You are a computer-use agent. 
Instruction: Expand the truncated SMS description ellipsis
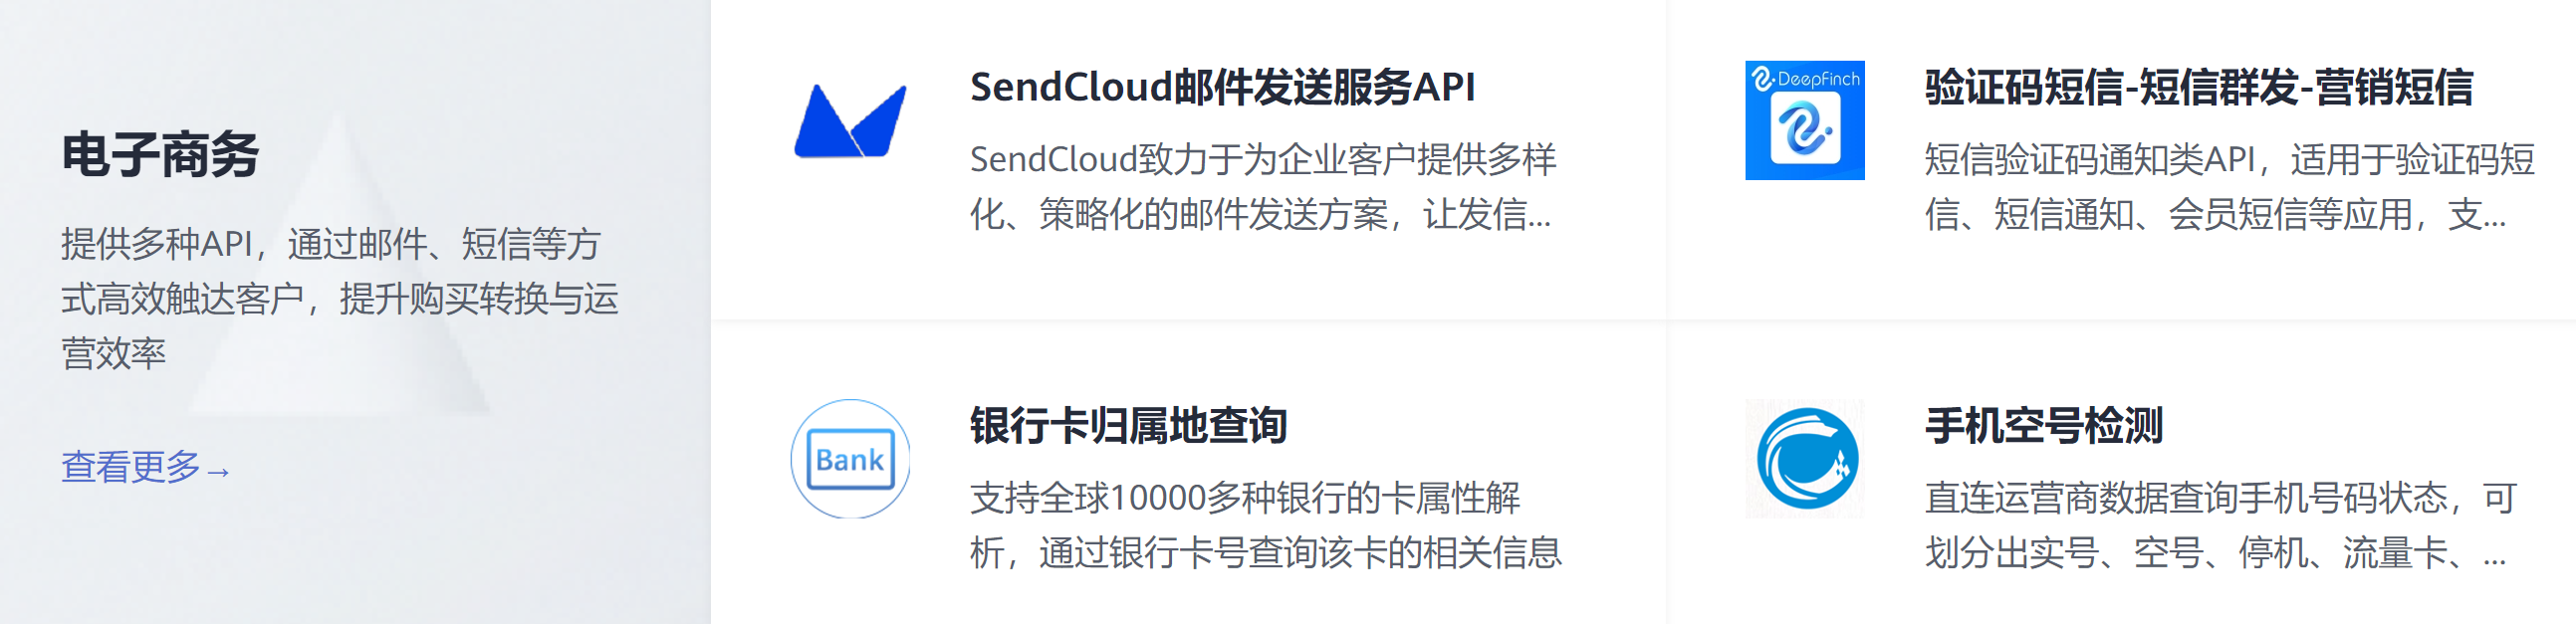click(x=2493, y=216)
